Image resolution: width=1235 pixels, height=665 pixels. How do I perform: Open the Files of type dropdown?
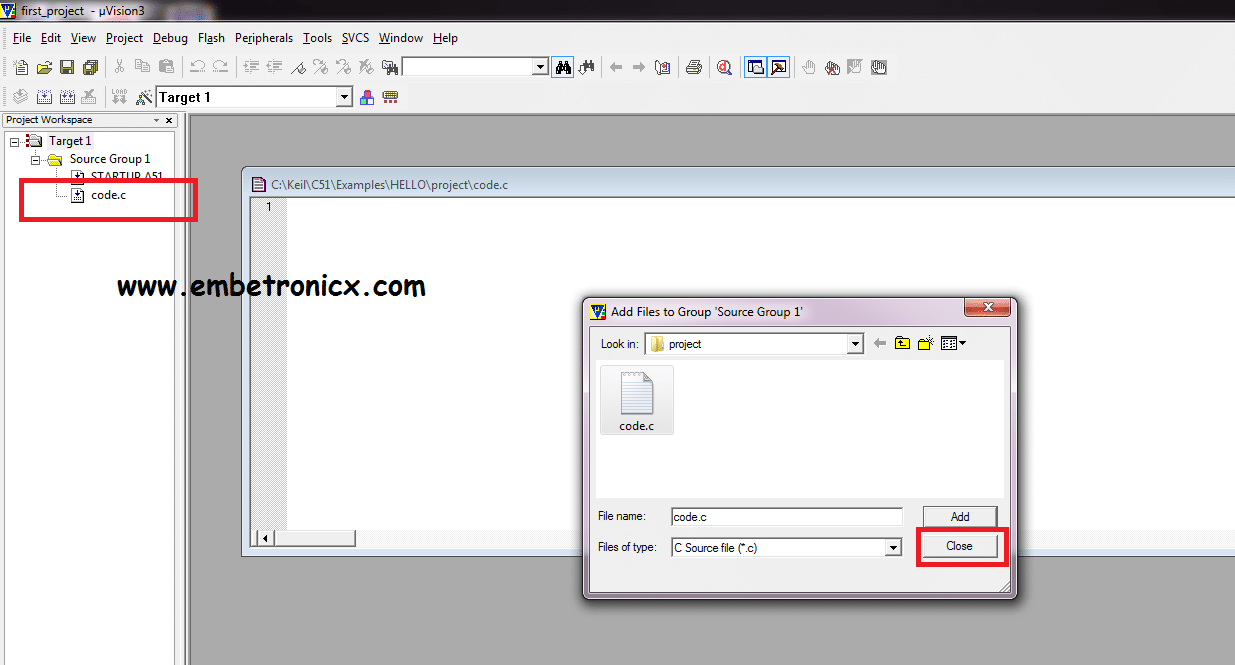[x=893, y=548]
